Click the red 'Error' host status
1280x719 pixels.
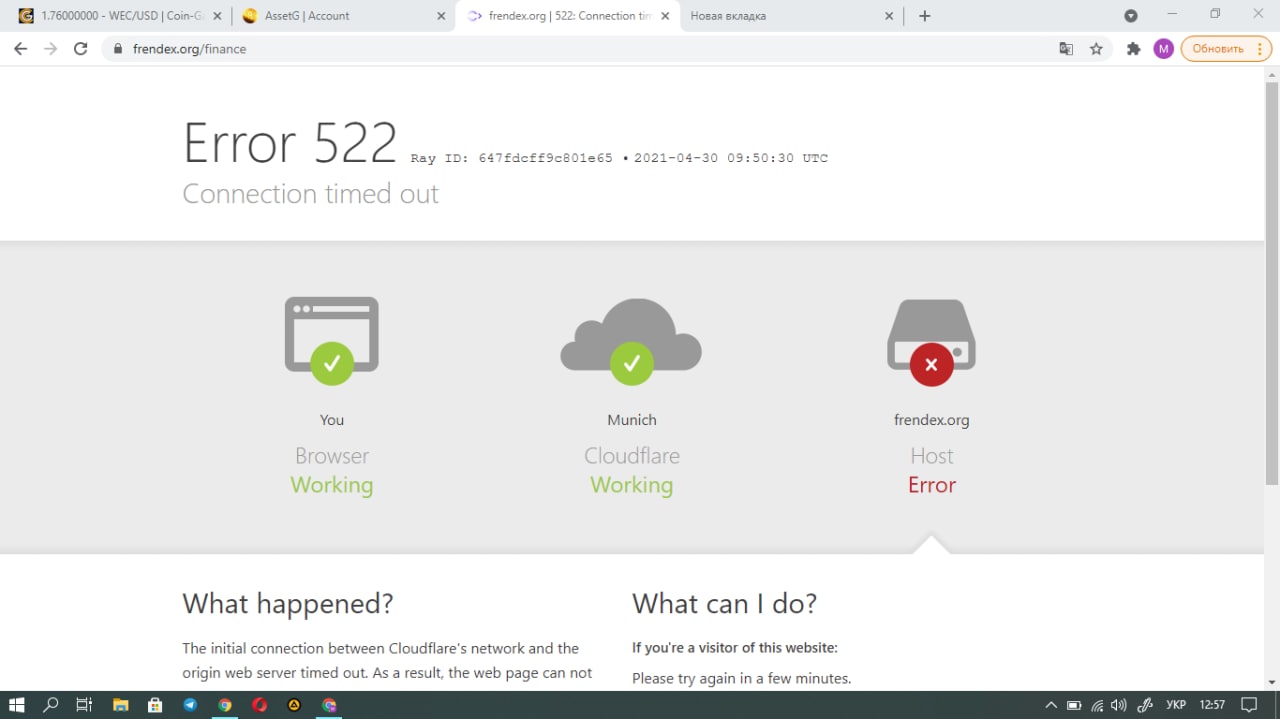coord(932,485)
